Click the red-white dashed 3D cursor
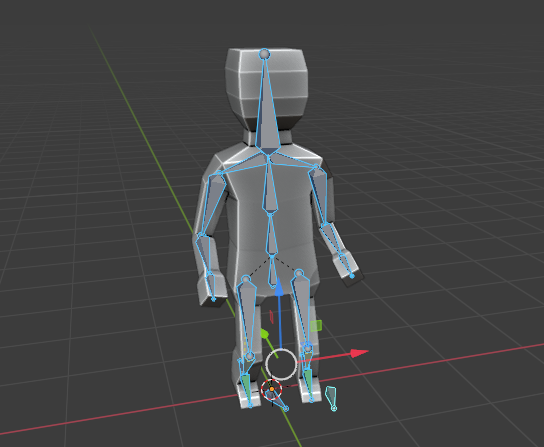This screenshot has width=544, height=447. coord(272,390)
